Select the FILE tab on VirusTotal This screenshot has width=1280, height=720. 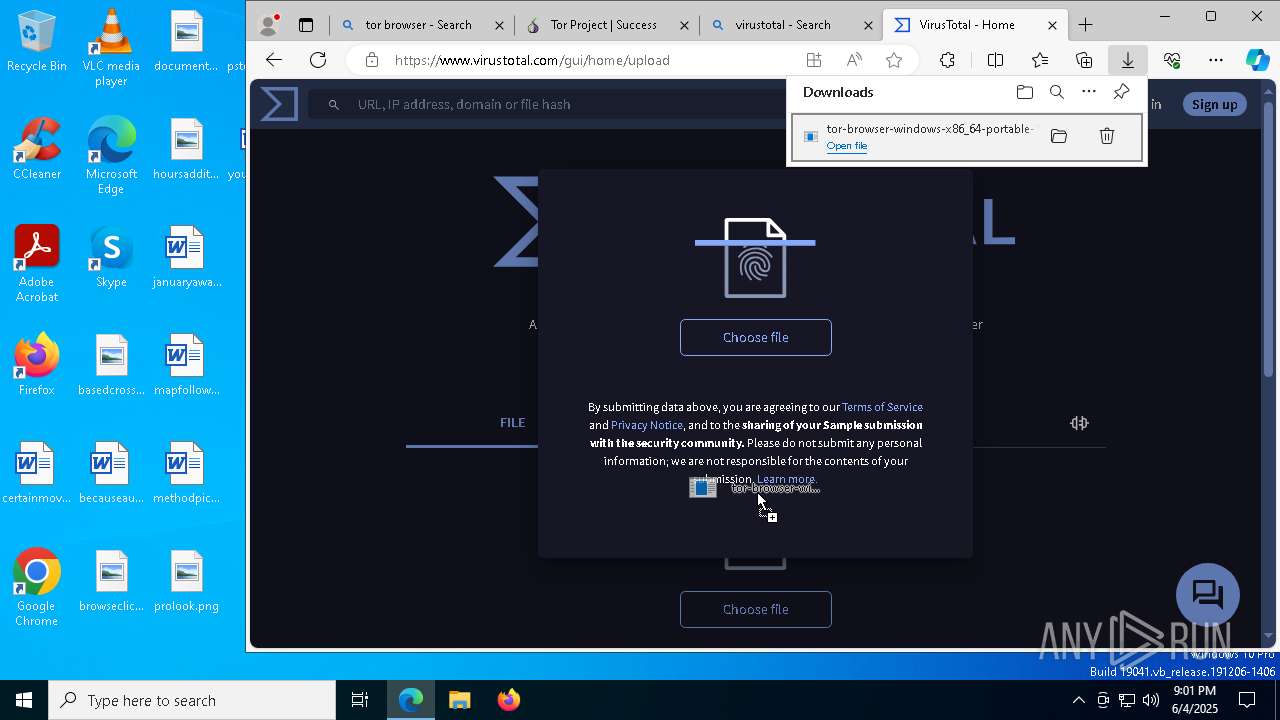point(512,423)
